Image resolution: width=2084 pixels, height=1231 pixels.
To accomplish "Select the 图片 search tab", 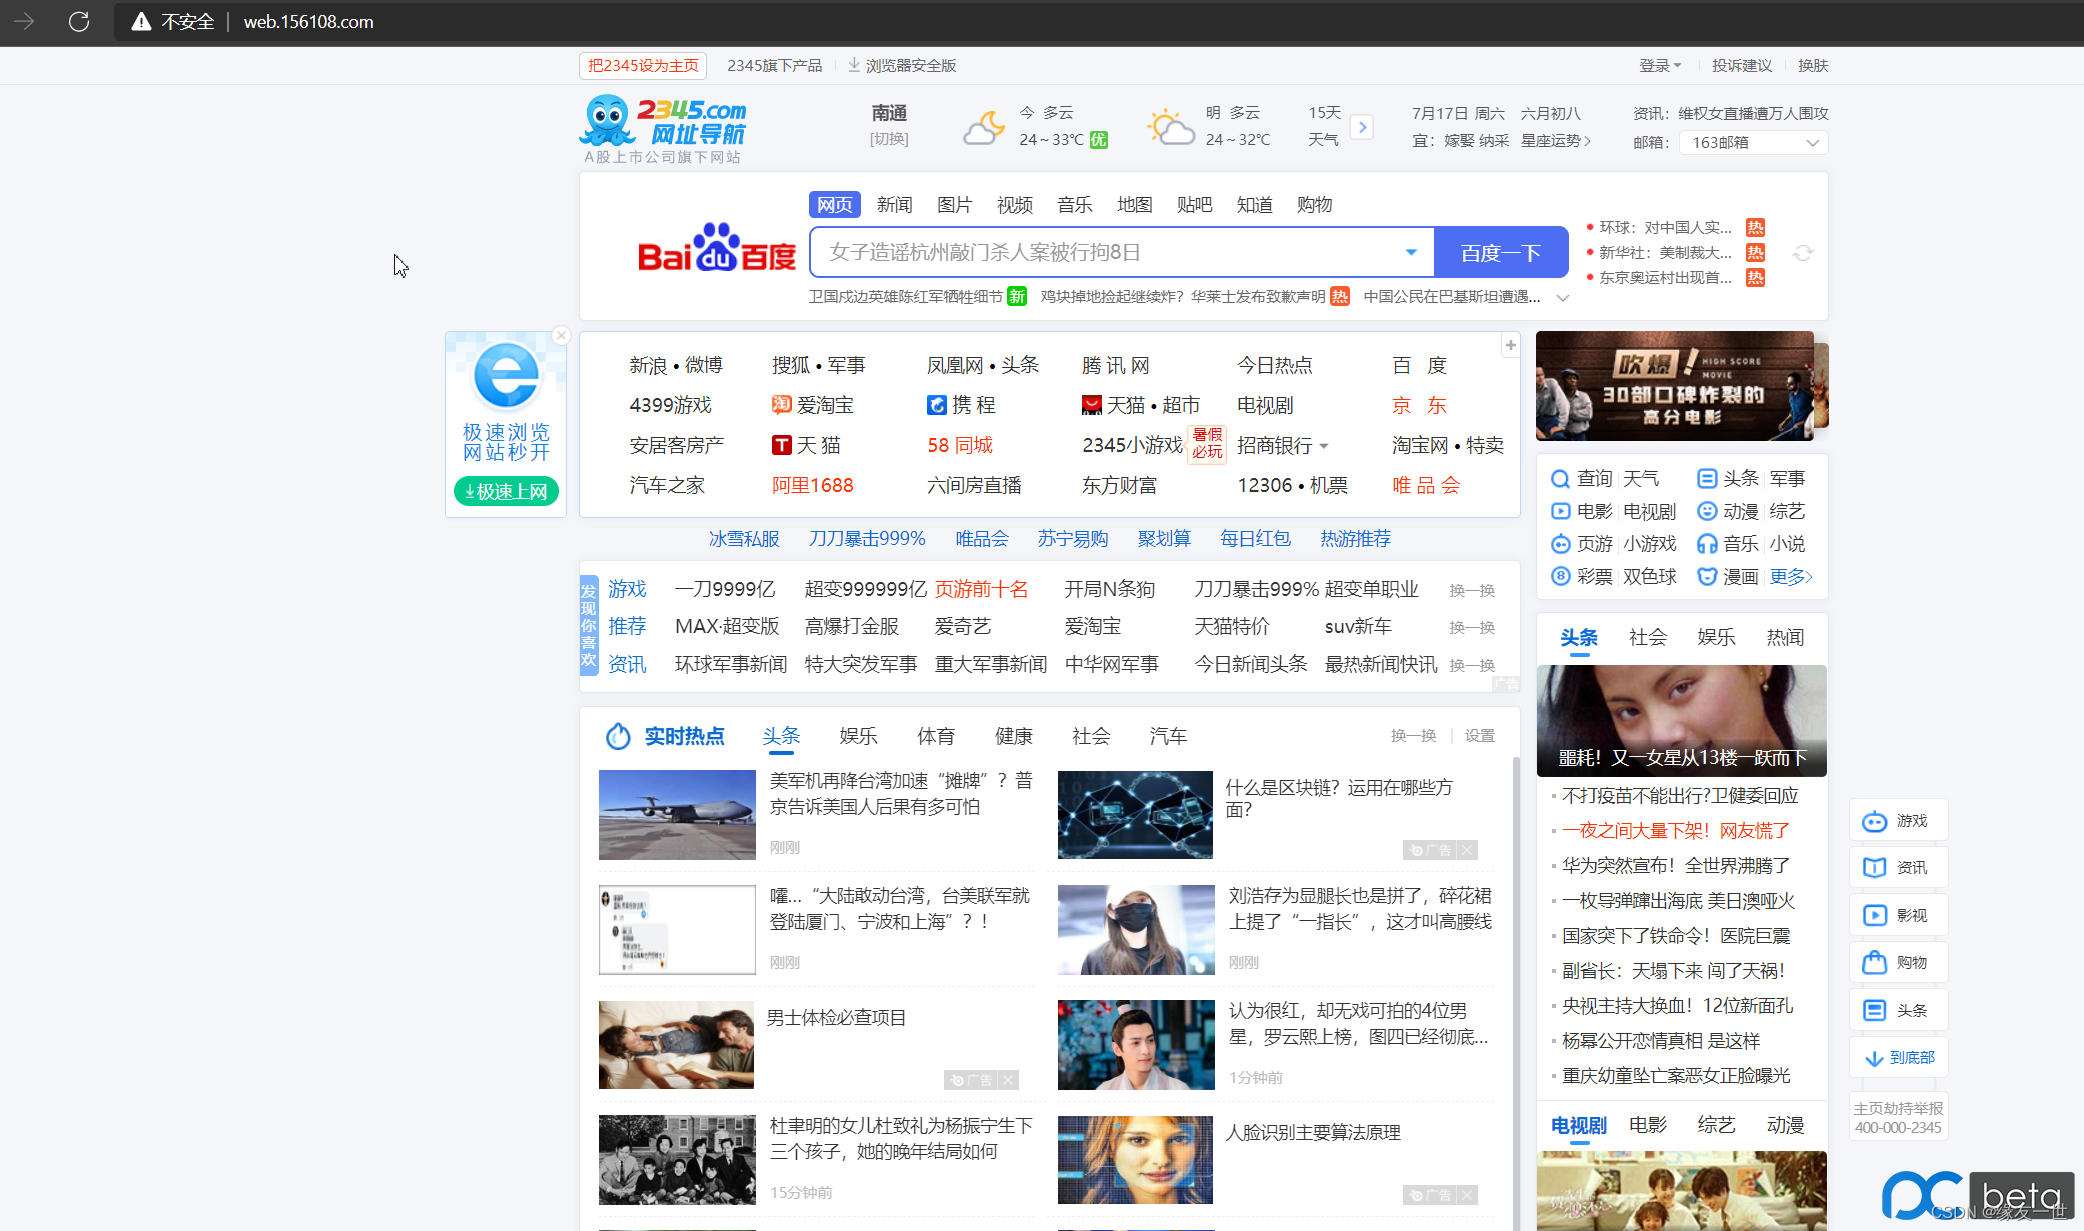I will point(954,205).
